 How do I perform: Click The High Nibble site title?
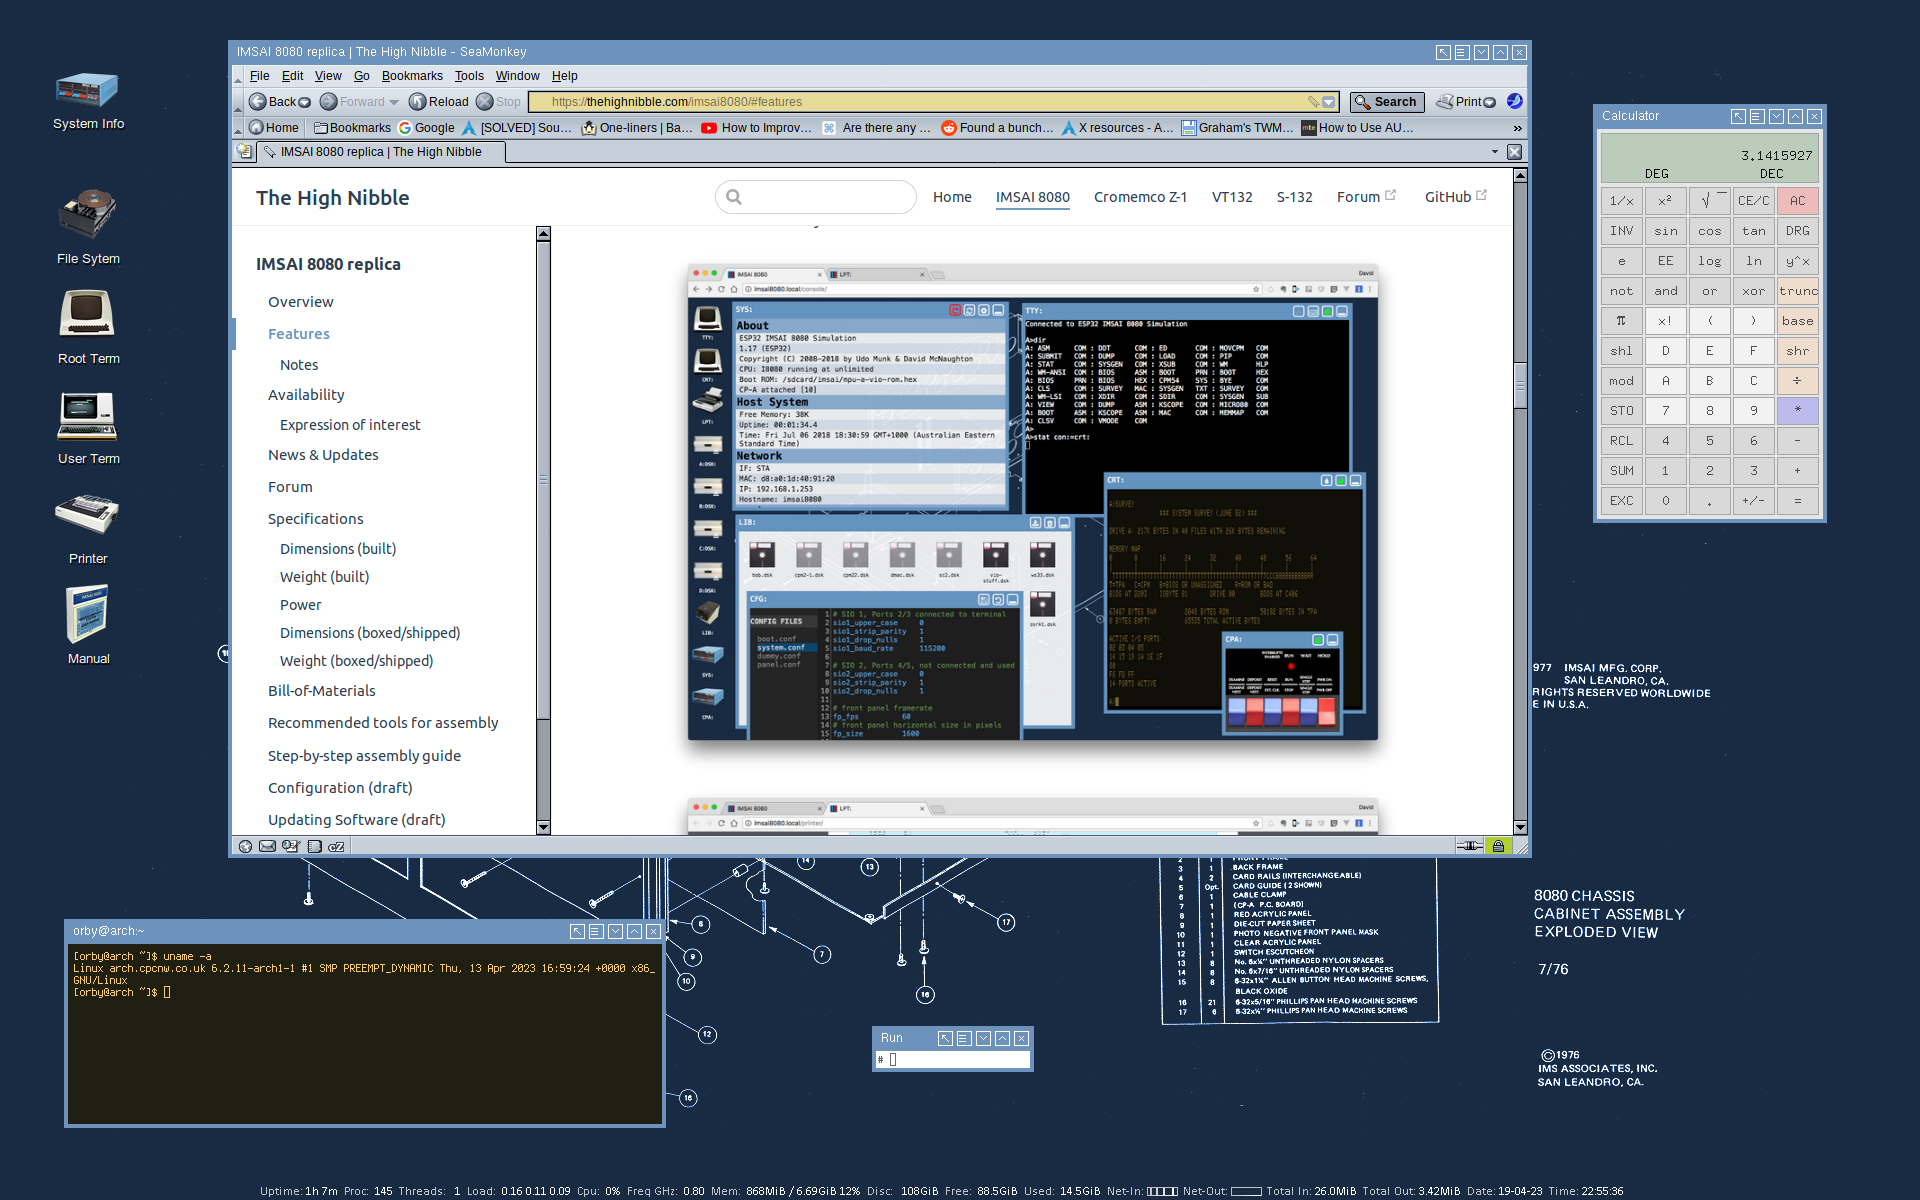(x=333, y=198)
